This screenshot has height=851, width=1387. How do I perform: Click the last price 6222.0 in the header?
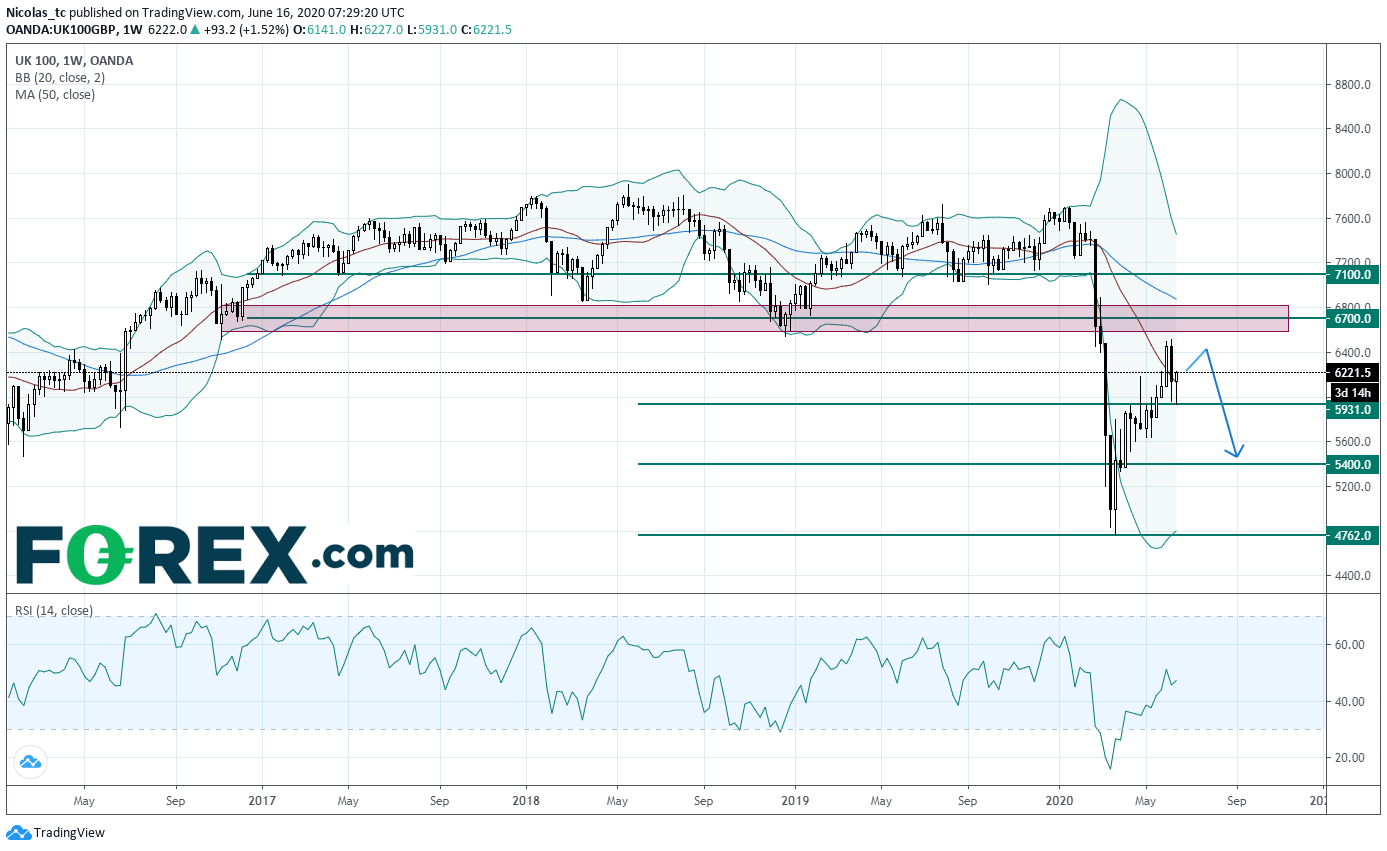pos(165,28)
